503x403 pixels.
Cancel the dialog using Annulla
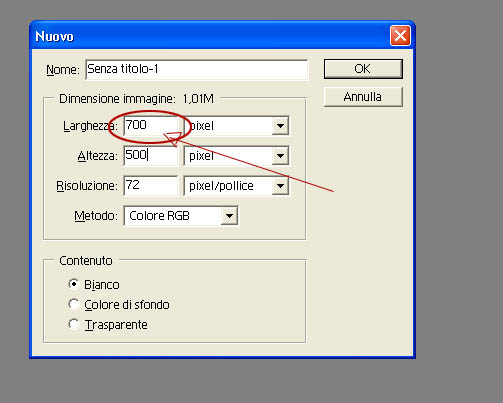point(363,97)
